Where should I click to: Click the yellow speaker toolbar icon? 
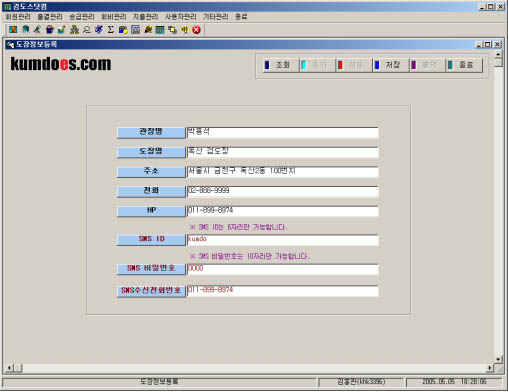pyautogui.click(x=184, y=30)
